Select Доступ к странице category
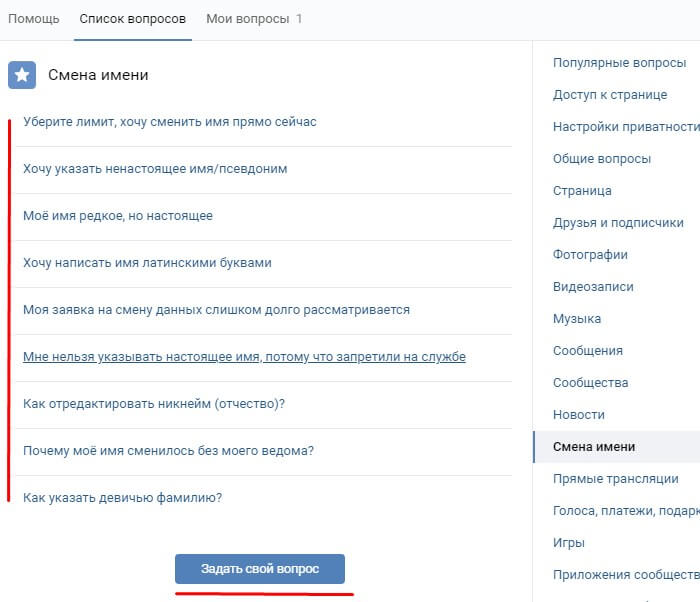700x602 pixels. (610, 95)
